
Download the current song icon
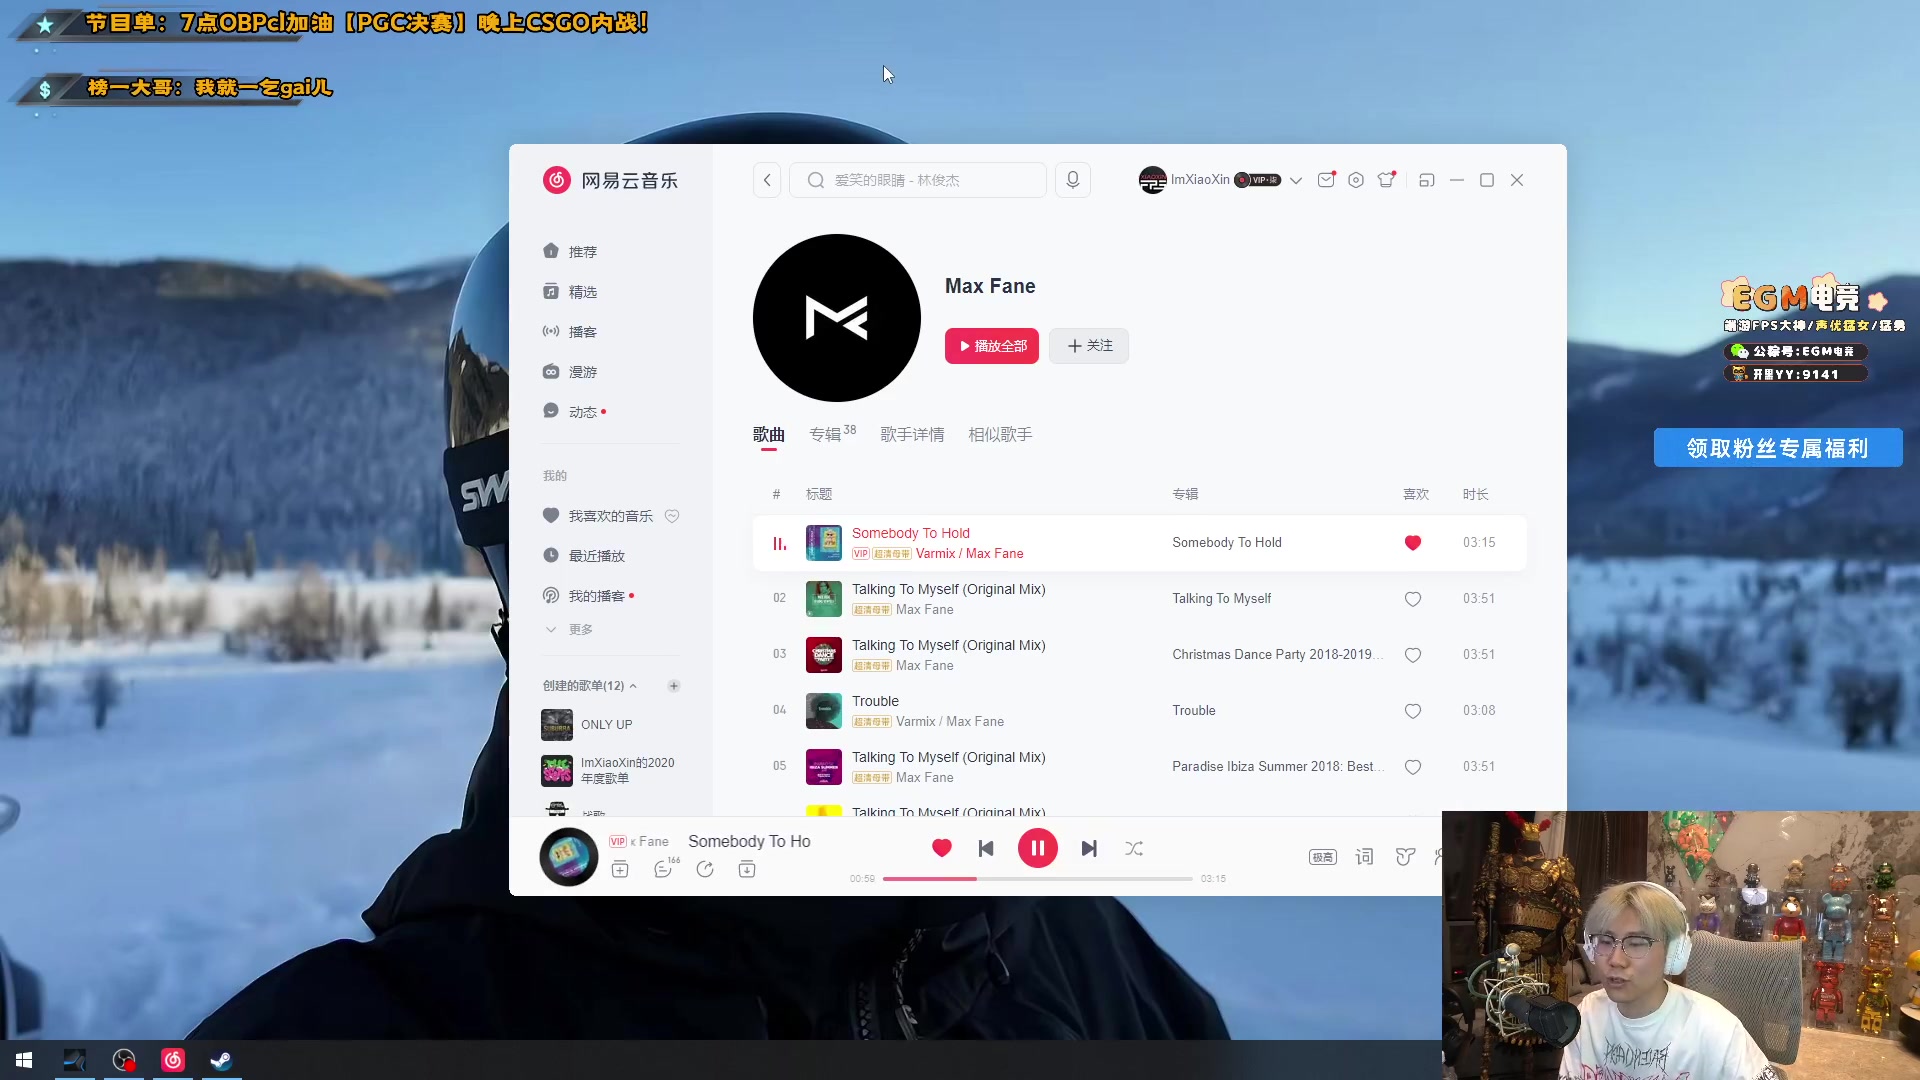tap(747, 869)
